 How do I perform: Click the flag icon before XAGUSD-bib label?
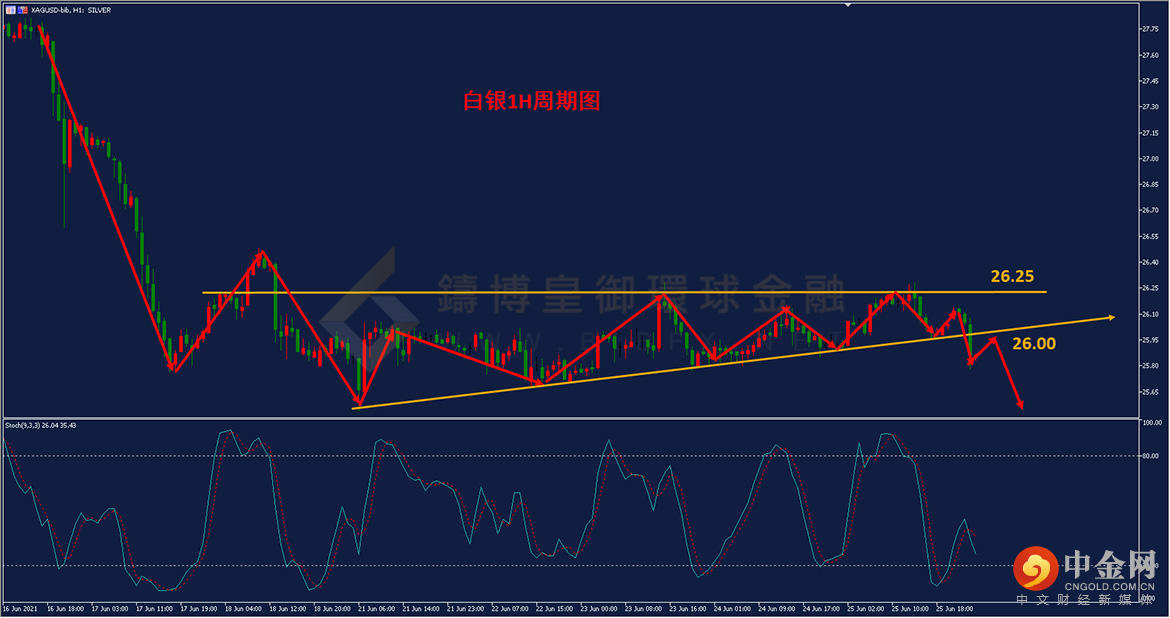click(x=23, y=10)
